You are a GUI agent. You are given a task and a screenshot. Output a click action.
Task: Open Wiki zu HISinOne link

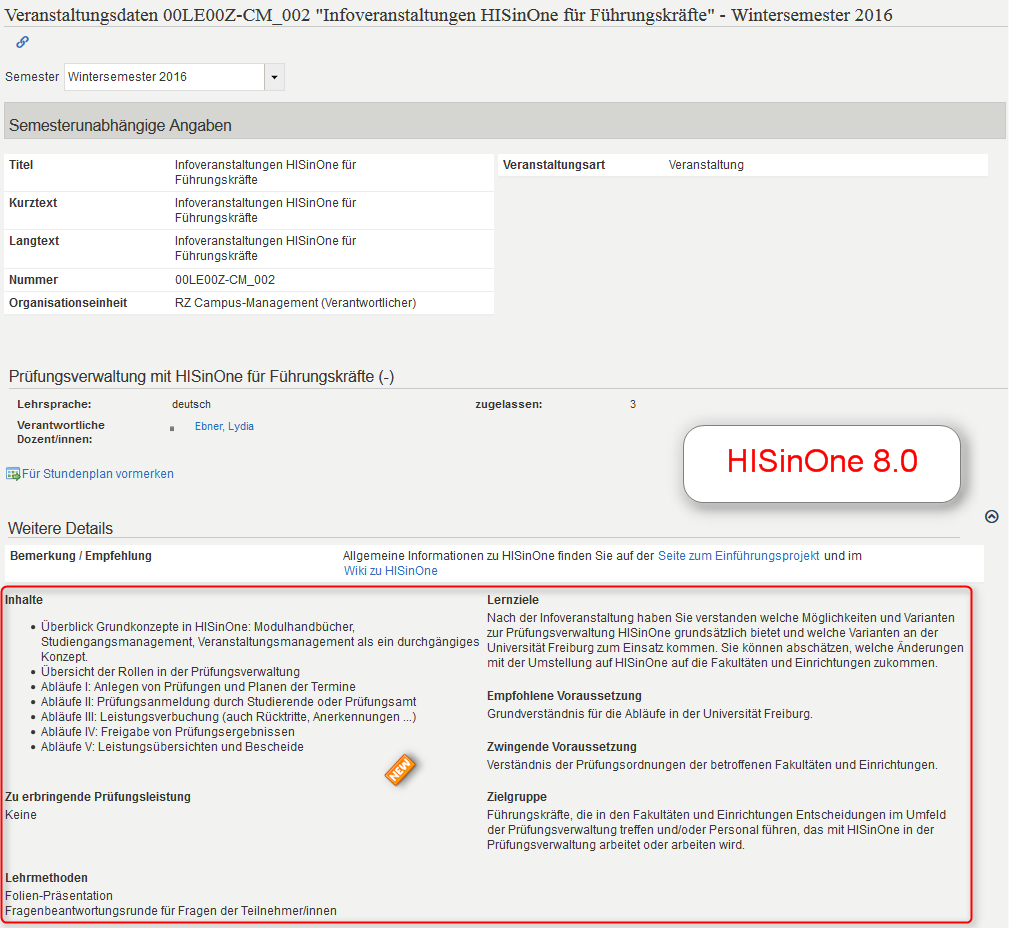[x=391, y=571]
